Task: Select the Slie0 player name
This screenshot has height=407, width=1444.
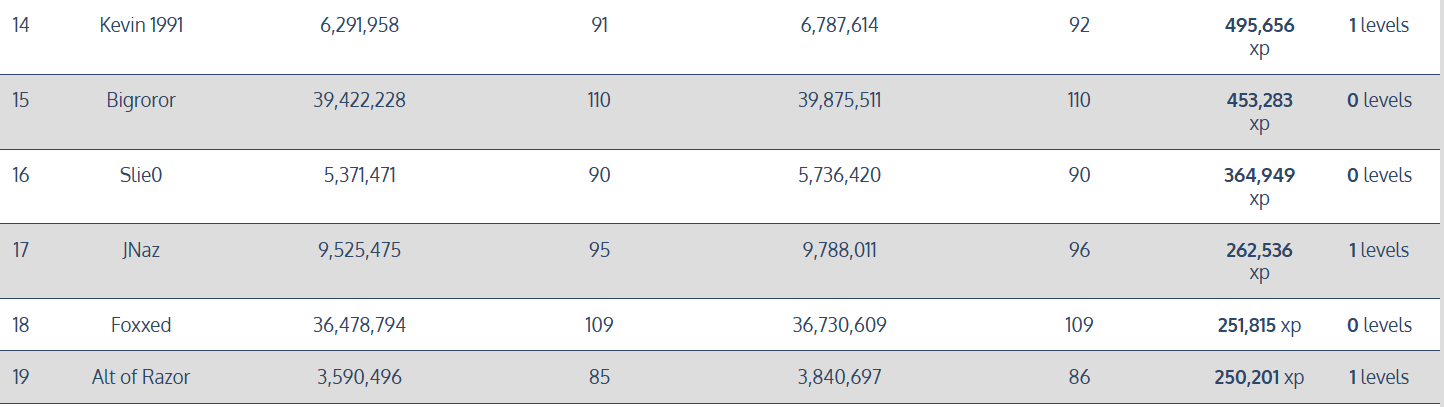Action: click(141, 175)
